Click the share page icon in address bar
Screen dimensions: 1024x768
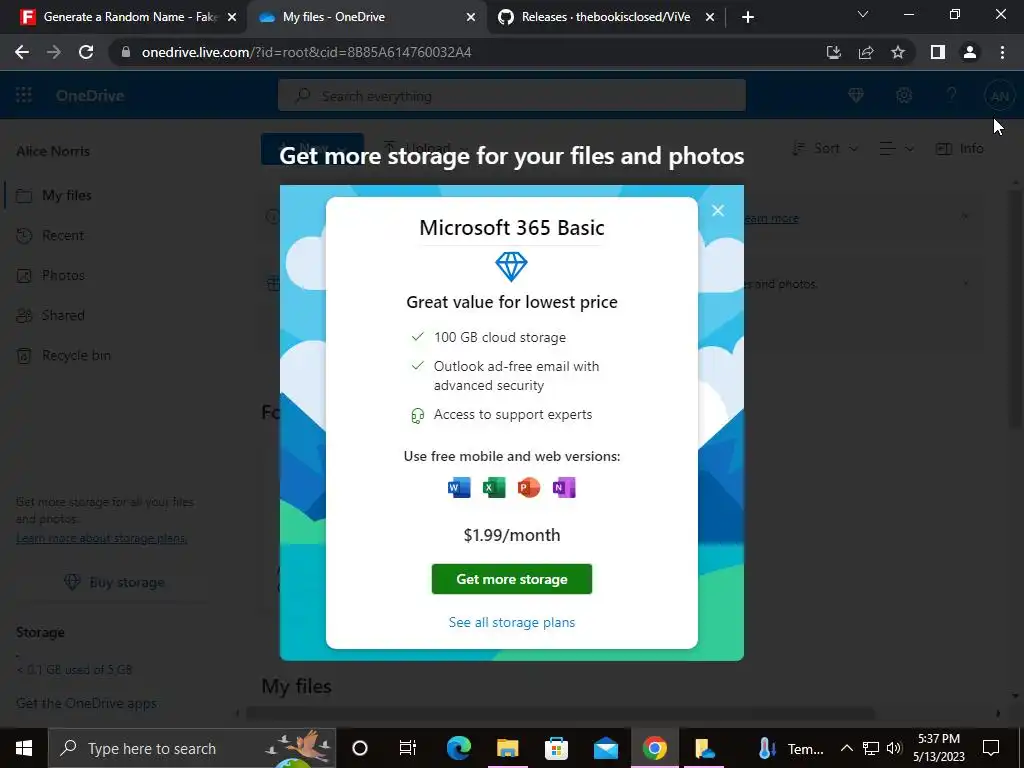tap(866, 52)
